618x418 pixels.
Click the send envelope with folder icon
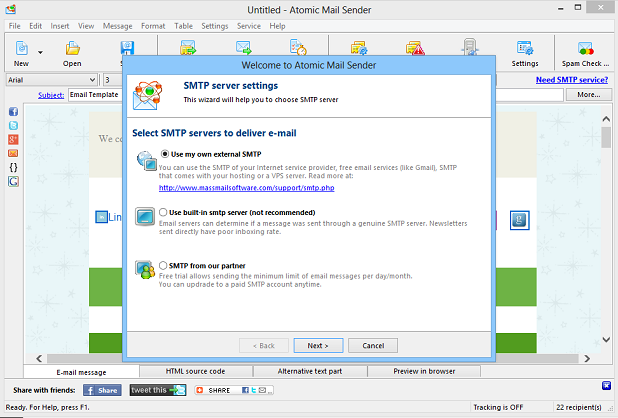point(188,48)
